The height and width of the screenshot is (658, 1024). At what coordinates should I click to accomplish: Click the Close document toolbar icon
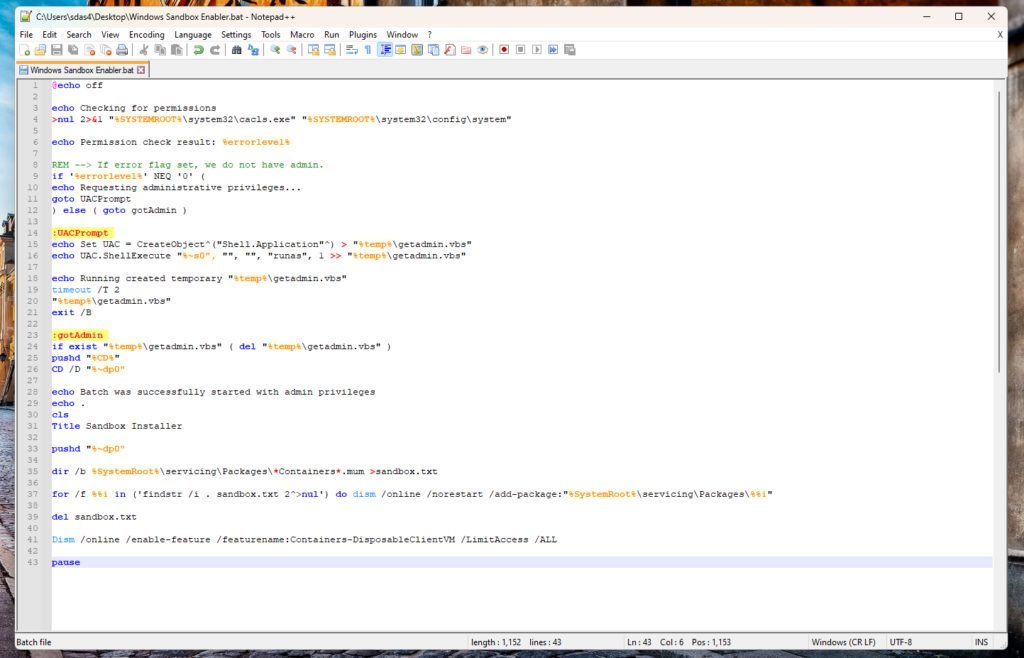click(89, 50)
